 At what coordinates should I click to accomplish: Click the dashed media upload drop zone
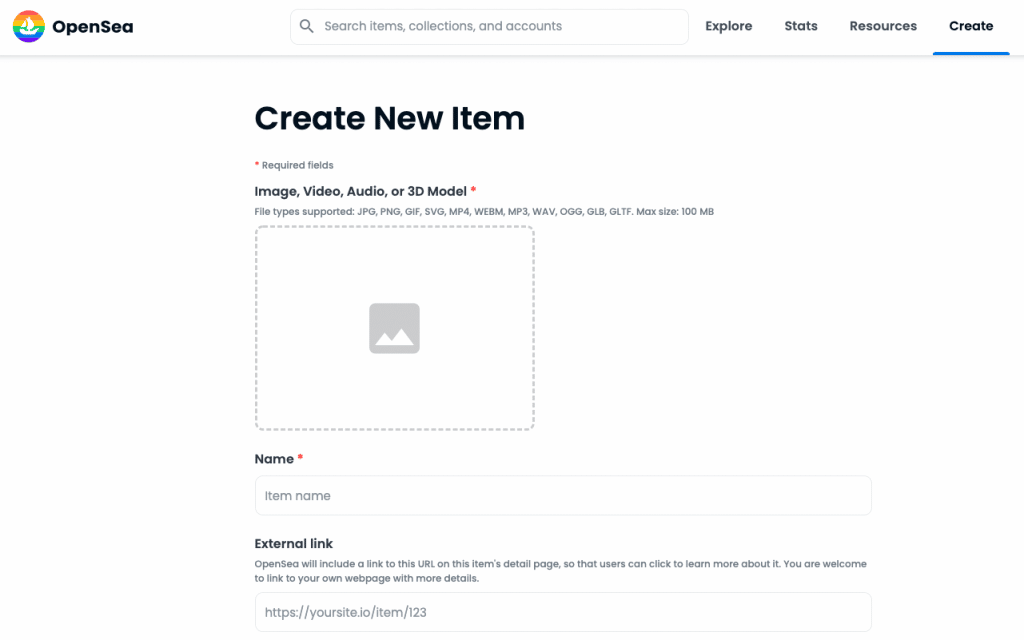(394, 328)
